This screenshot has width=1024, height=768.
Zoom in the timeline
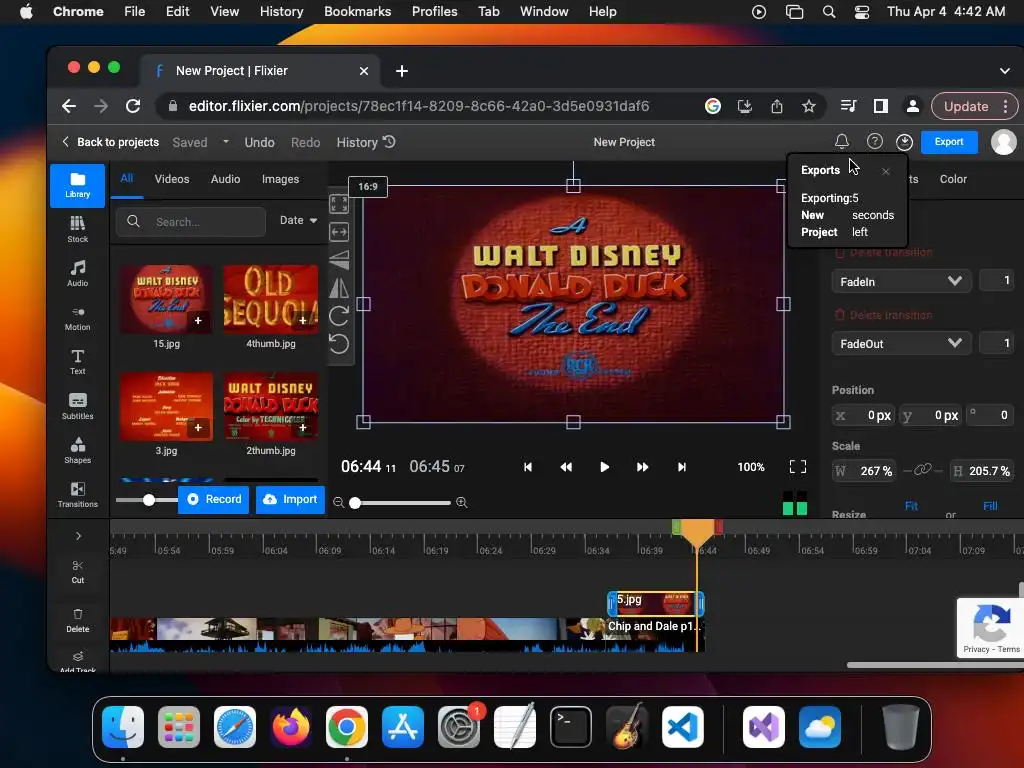462,502
